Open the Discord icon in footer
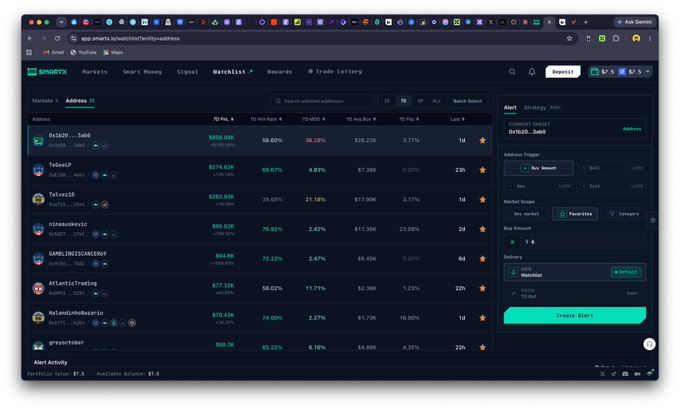680x409 pixels. [x=625, y=374]
